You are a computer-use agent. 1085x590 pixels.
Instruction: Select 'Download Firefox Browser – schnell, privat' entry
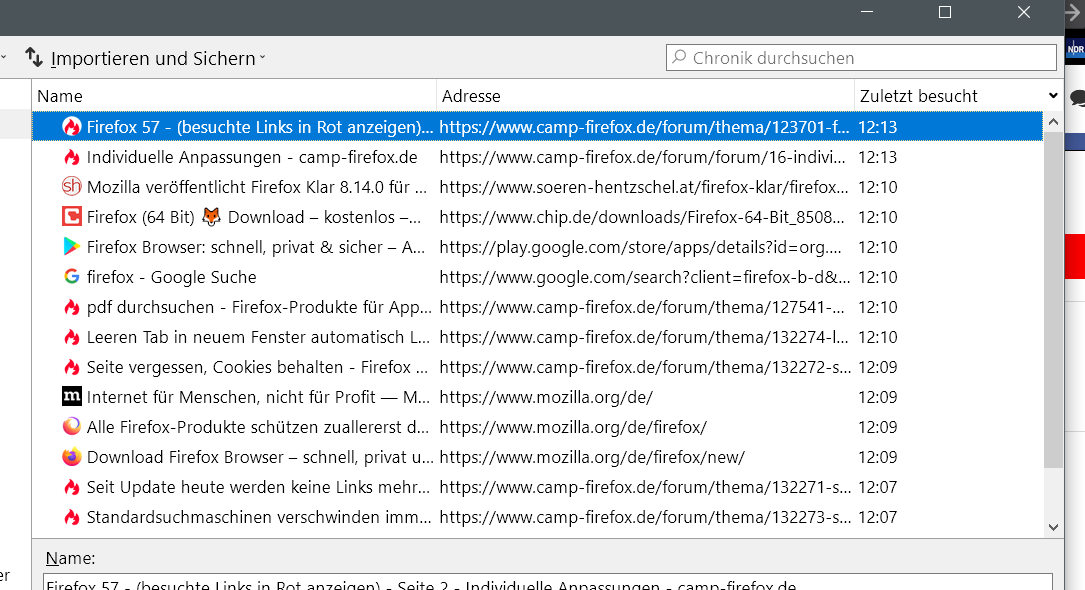(x=537, y=457)
